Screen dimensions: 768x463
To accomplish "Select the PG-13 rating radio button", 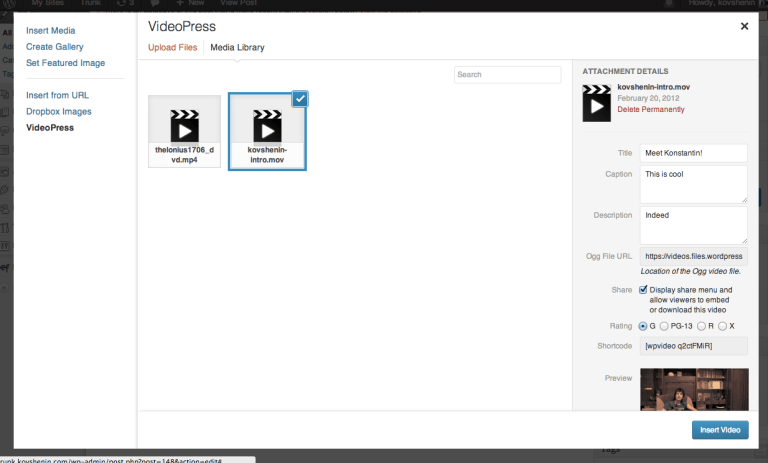I will (664, 326).
